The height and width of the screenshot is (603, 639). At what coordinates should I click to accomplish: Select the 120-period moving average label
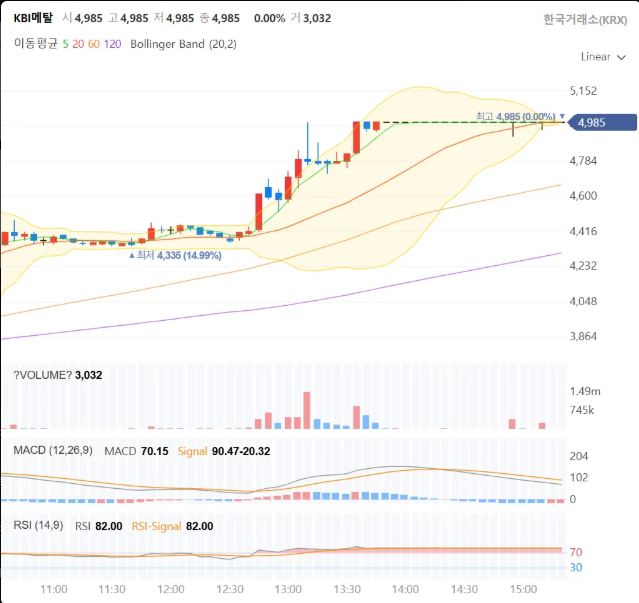(x=112, y=44)
